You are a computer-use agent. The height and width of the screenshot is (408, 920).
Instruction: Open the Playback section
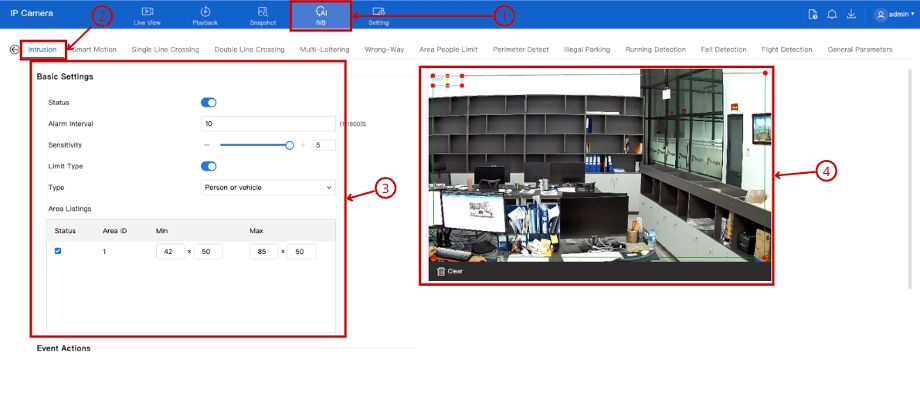pyautogui.click(x=205, y=16)
